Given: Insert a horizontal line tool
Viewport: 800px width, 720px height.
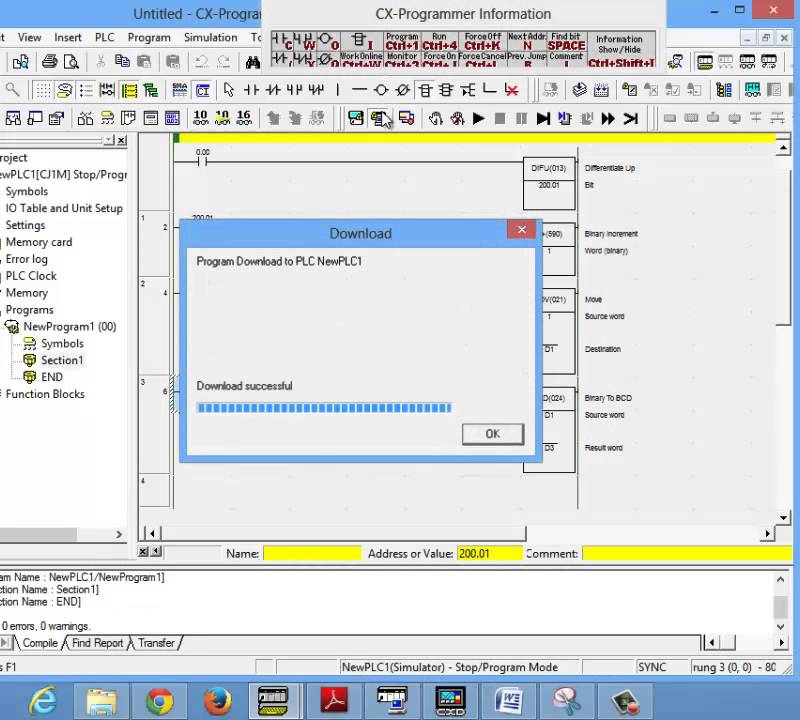Looking at the screenshot, I should 359,90.
